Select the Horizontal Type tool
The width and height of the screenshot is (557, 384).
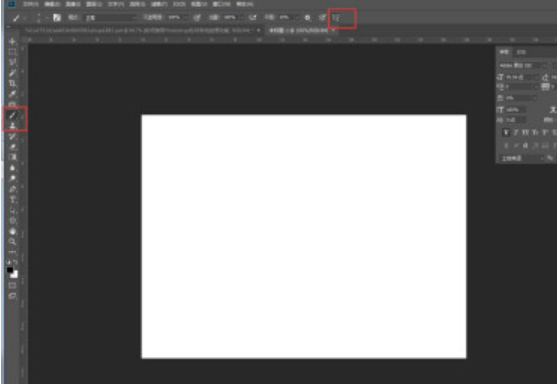[12, 200]
